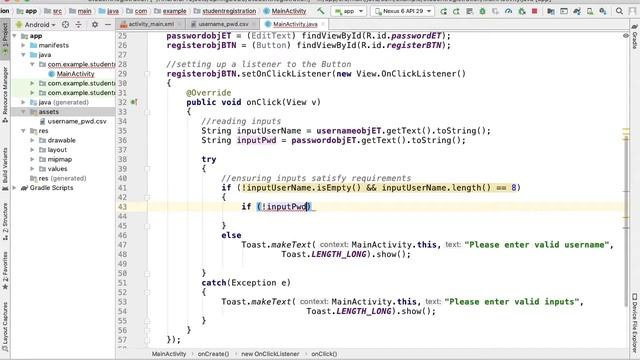Click the Search Everywhere magnifier icon
The width and height of the screenshot is (640, 360).
pyautogui.click(x=619, y=11)
